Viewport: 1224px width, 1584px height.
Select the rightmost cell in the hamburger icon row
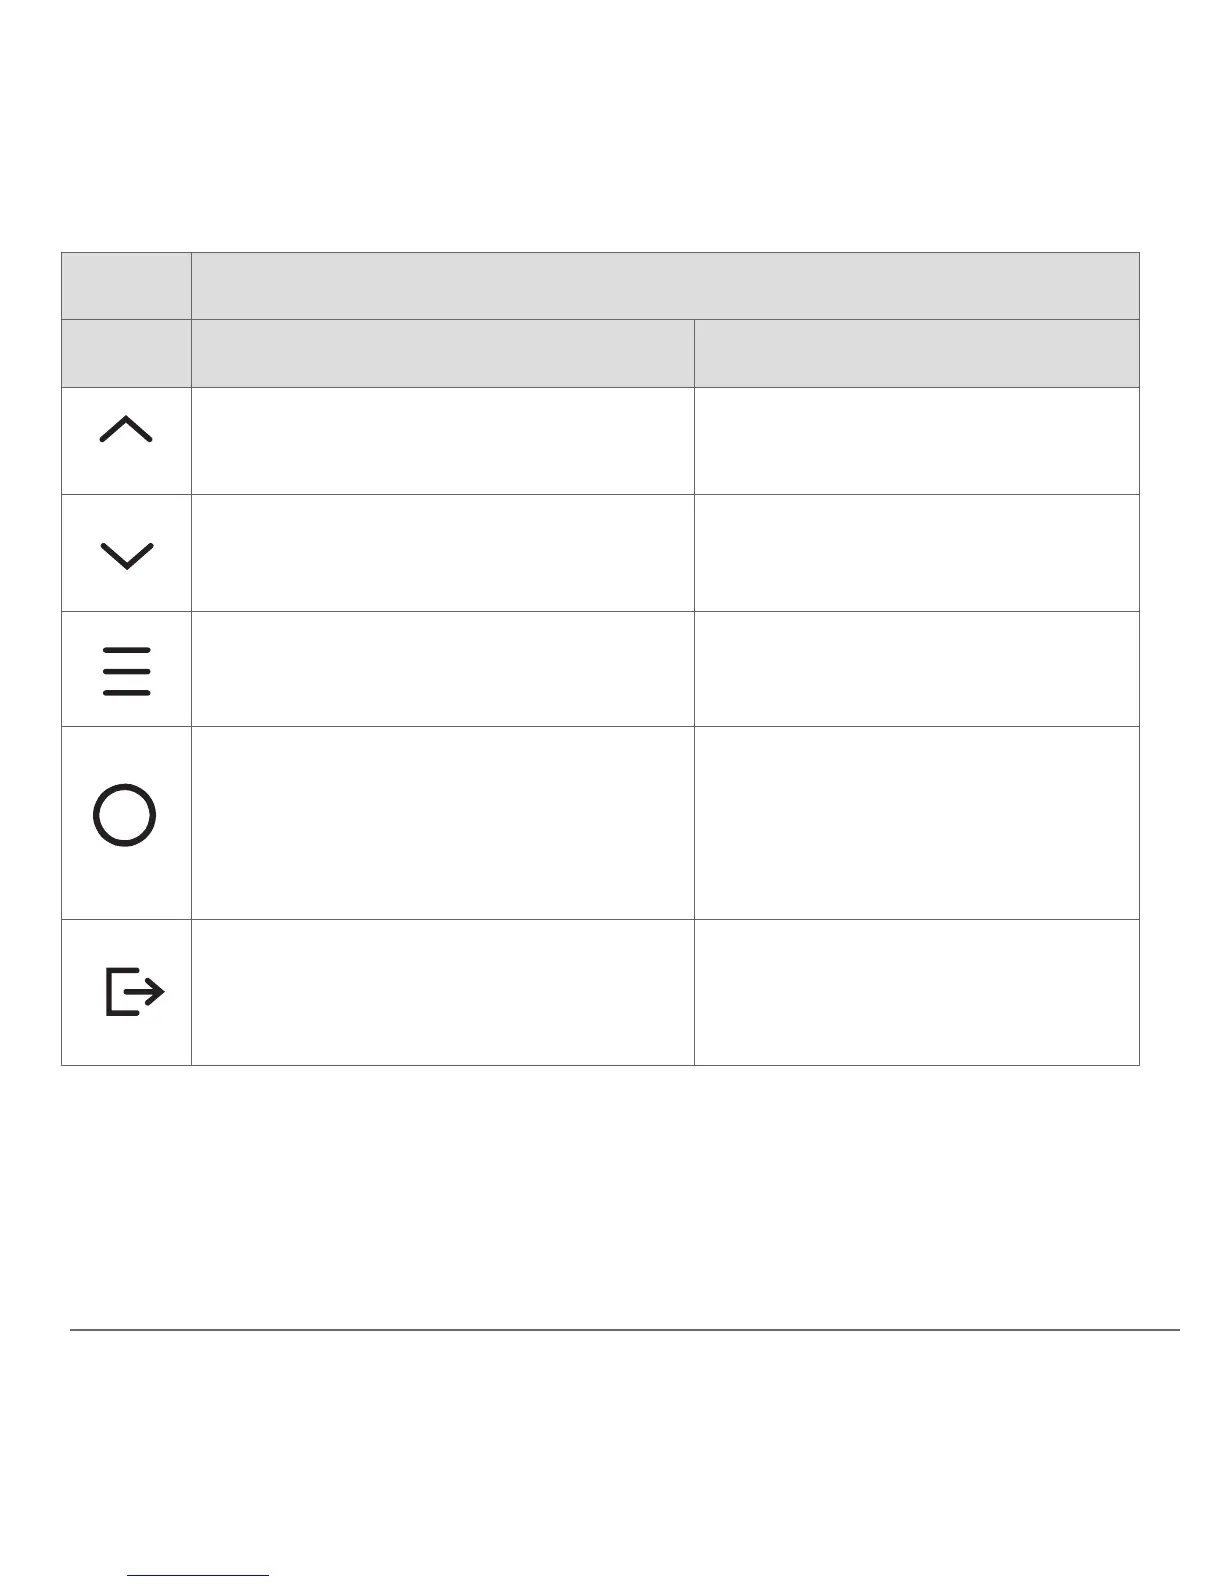[916, 669]
